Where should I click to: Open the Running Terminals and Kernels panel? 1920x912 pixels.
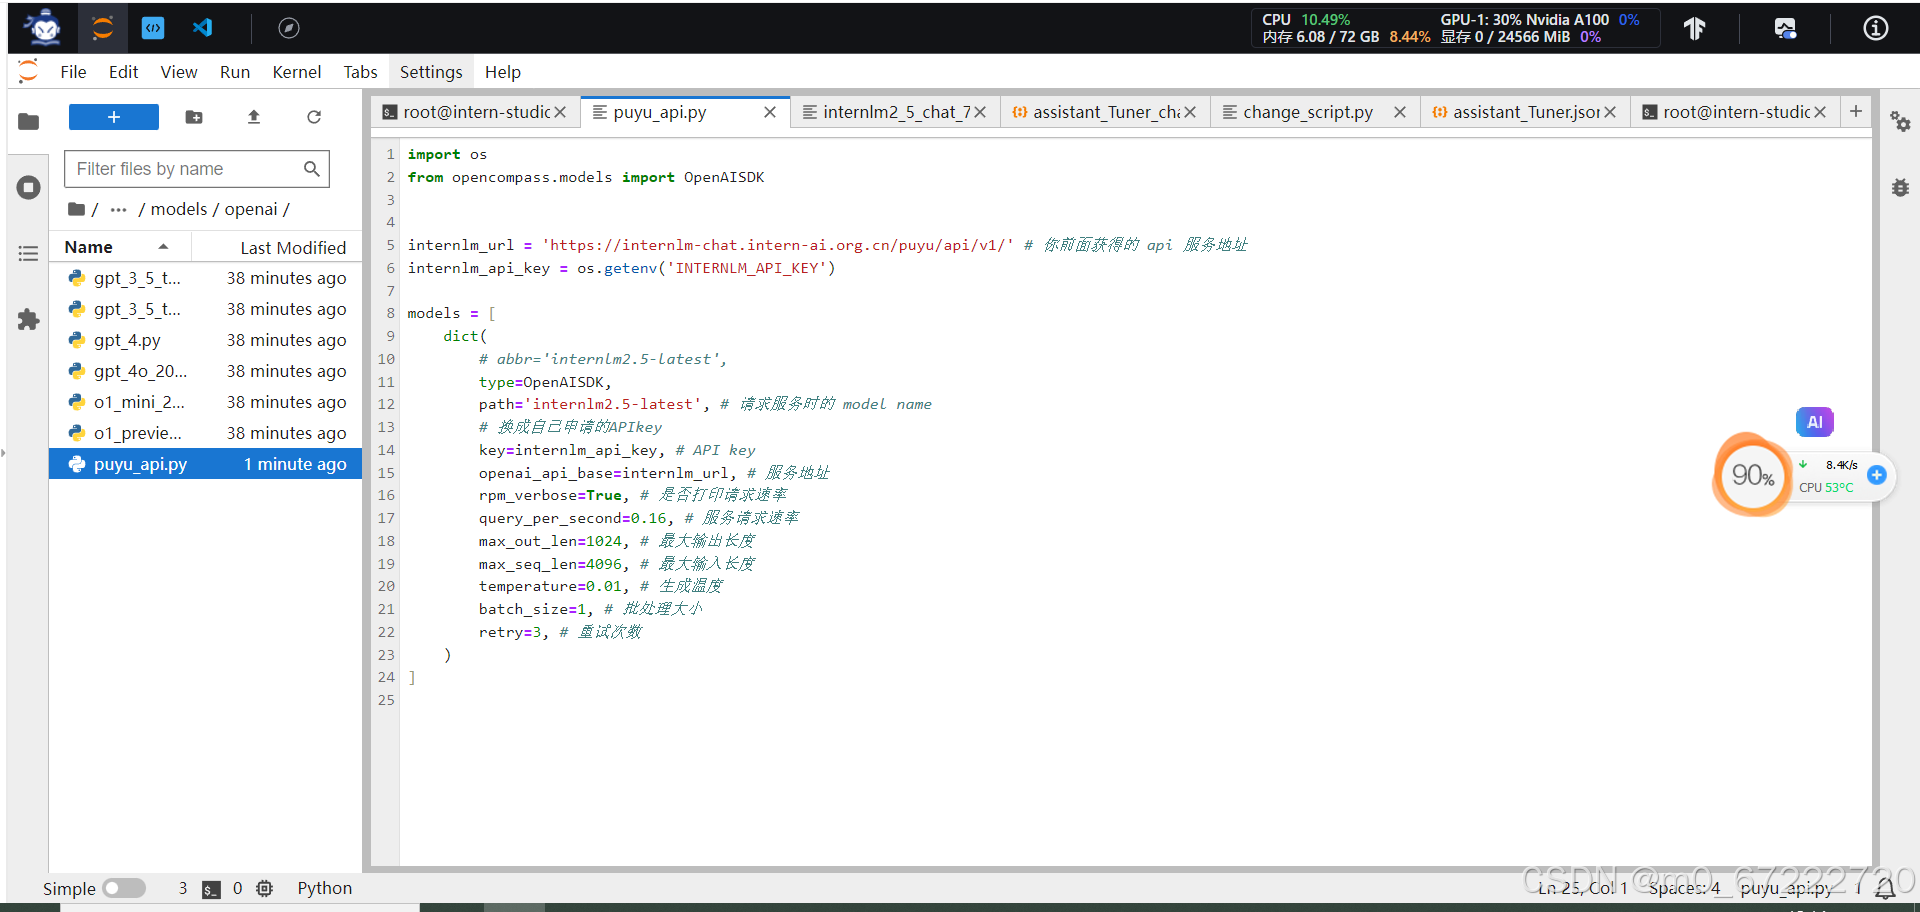click(27, 187)
